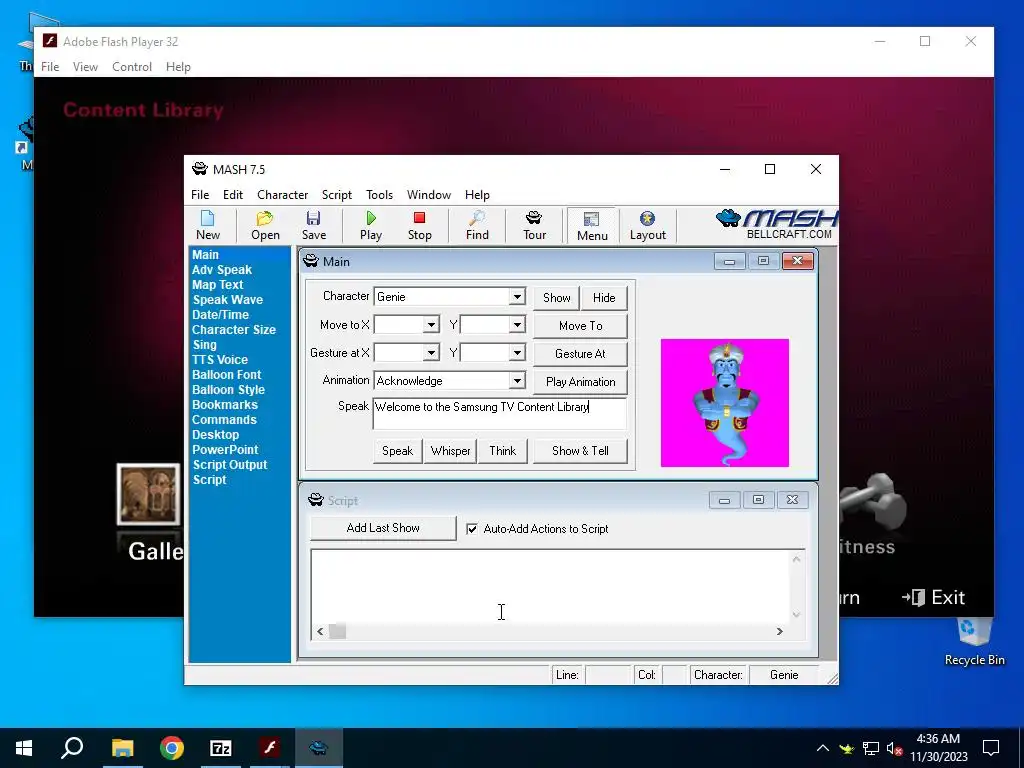
Task: Click the Show character button
Action: (556, 298)
